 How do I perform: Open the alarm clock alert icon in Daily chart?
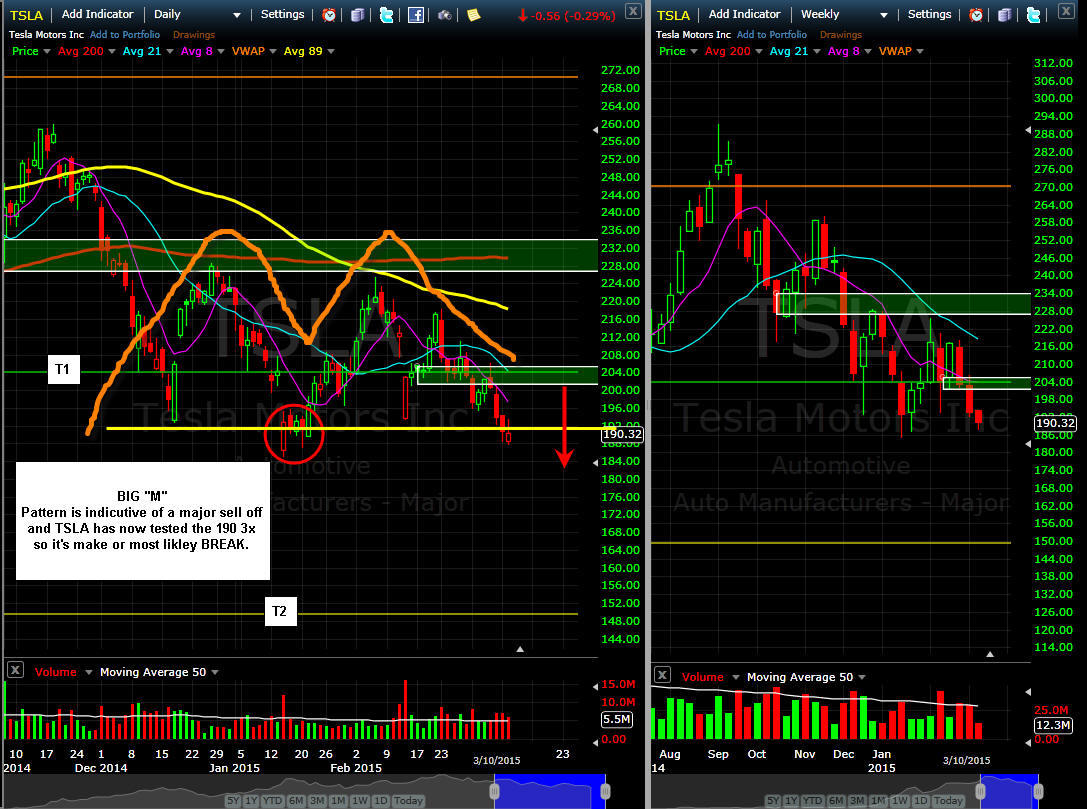tap(330, 15)
